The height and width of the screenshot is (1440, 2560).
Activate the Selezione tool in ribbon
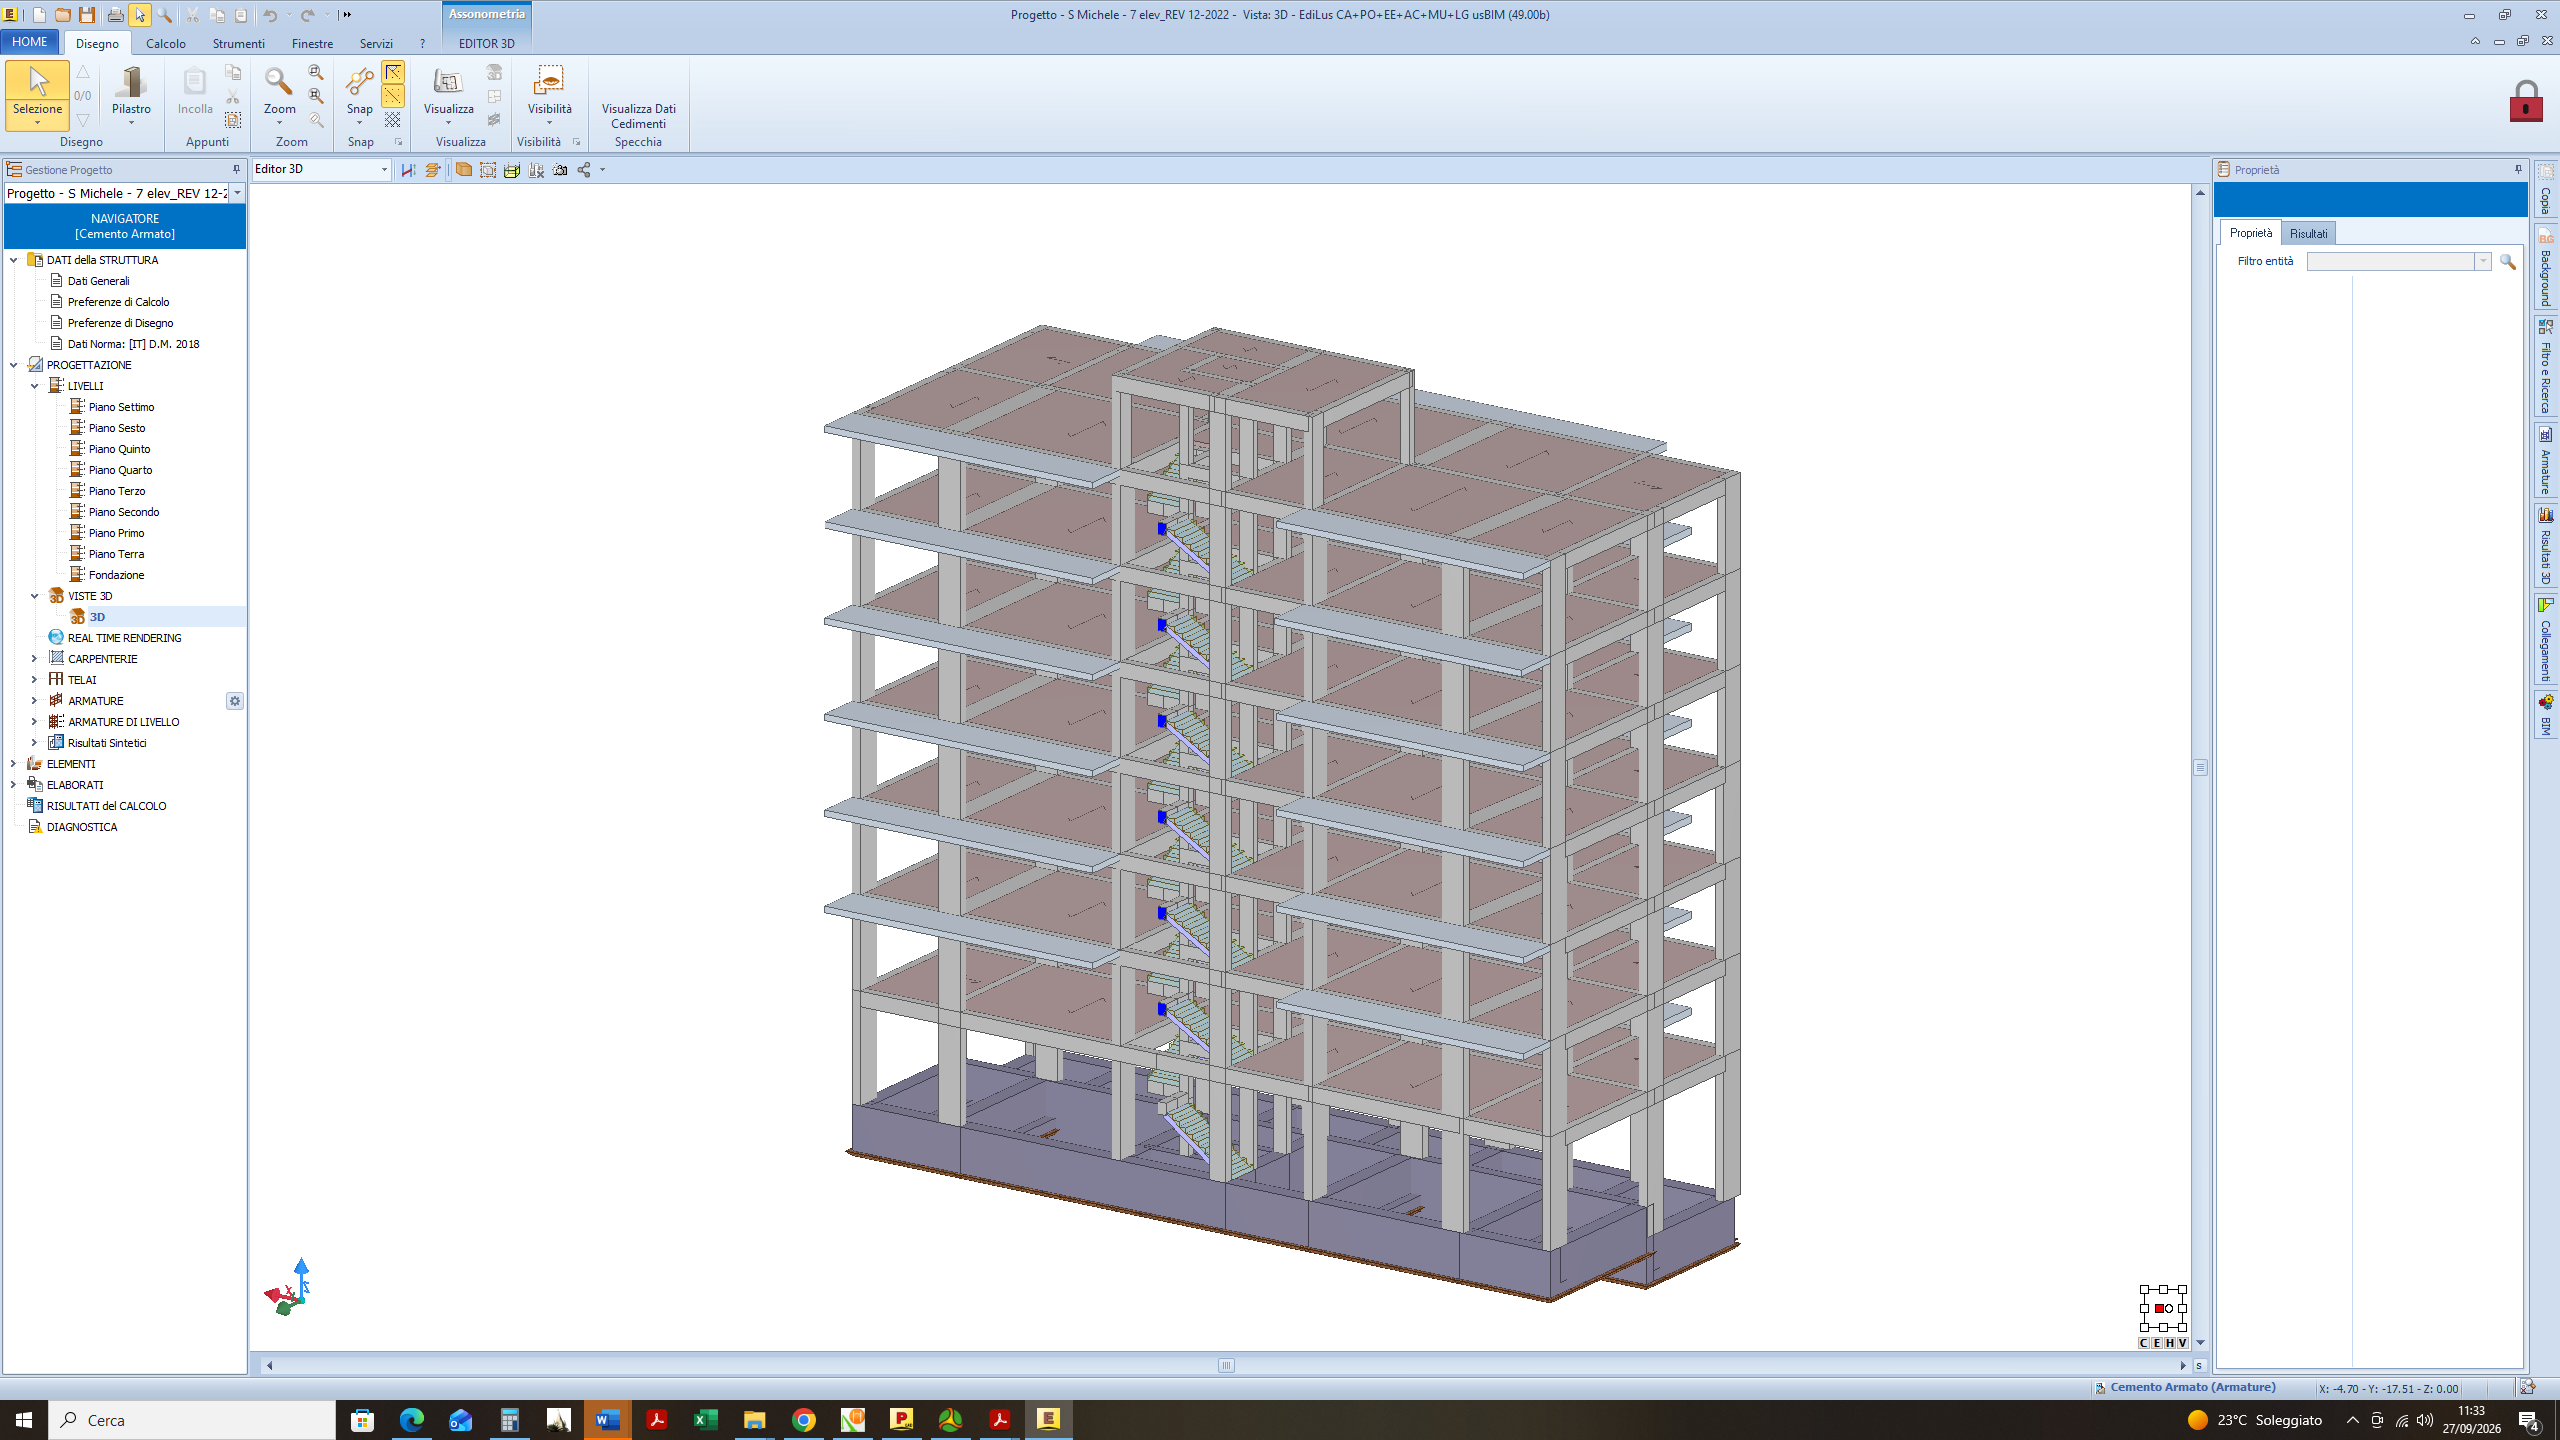point(37,95)
